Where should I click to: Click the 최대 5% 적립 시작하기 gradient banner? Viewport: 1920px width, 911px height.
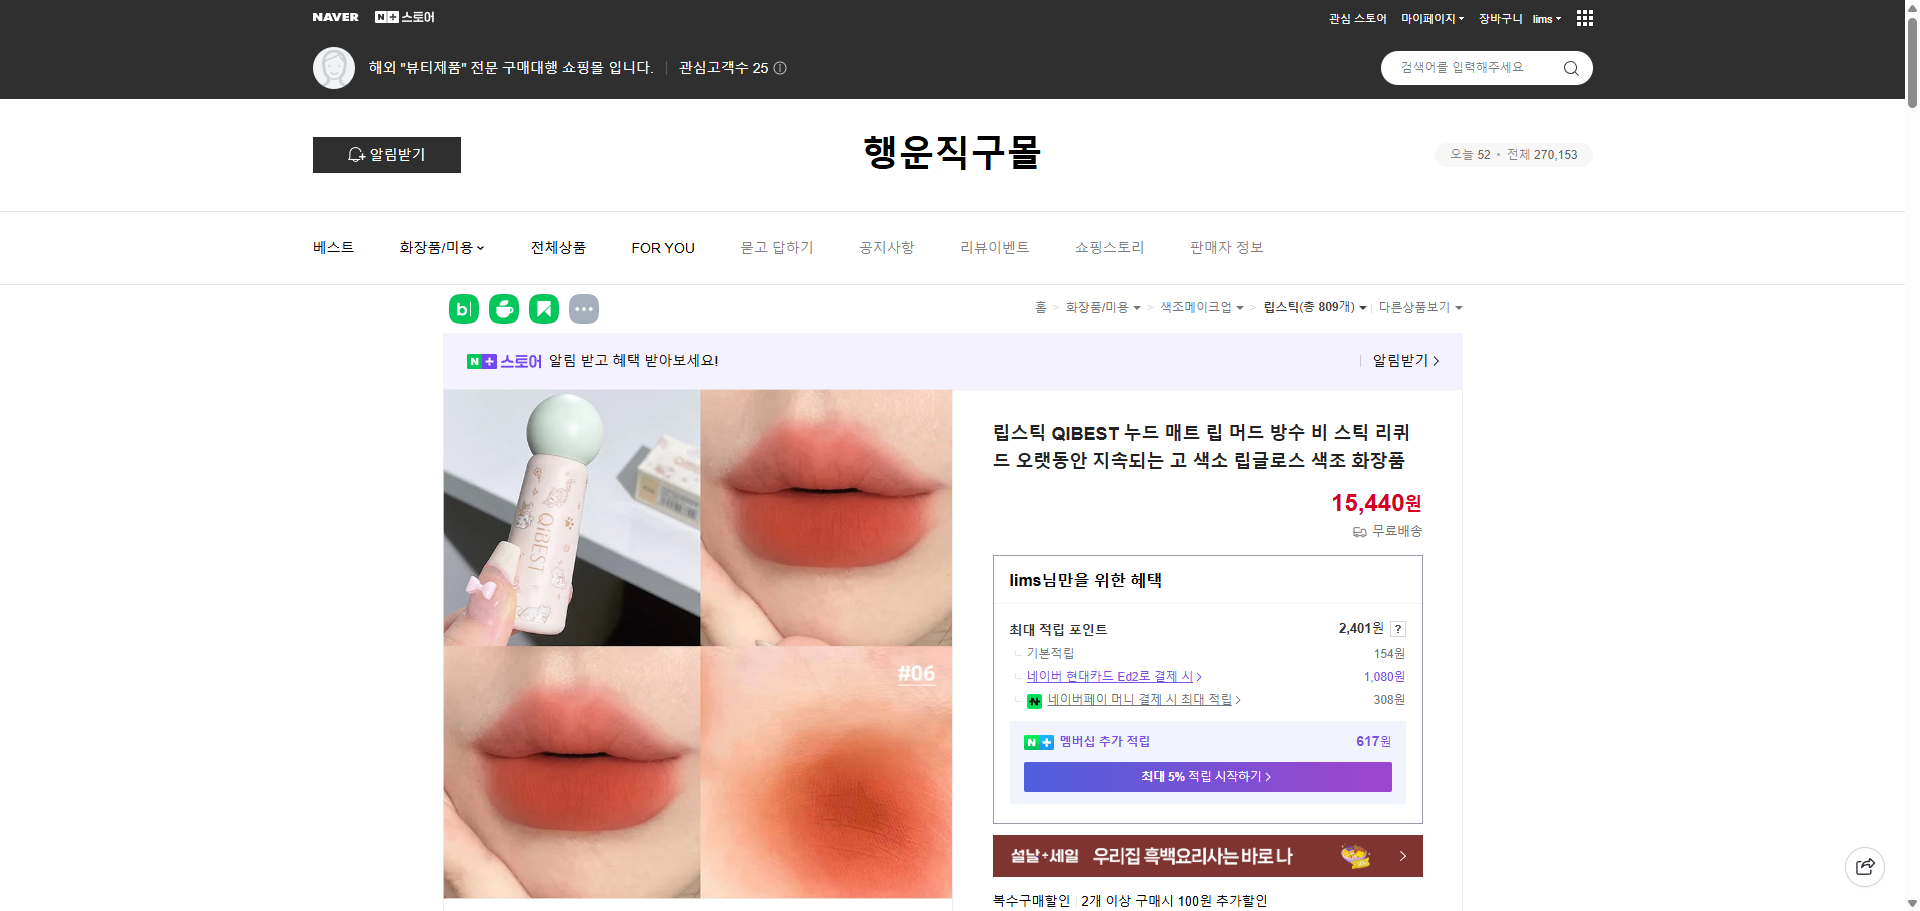pos(1207,776)
